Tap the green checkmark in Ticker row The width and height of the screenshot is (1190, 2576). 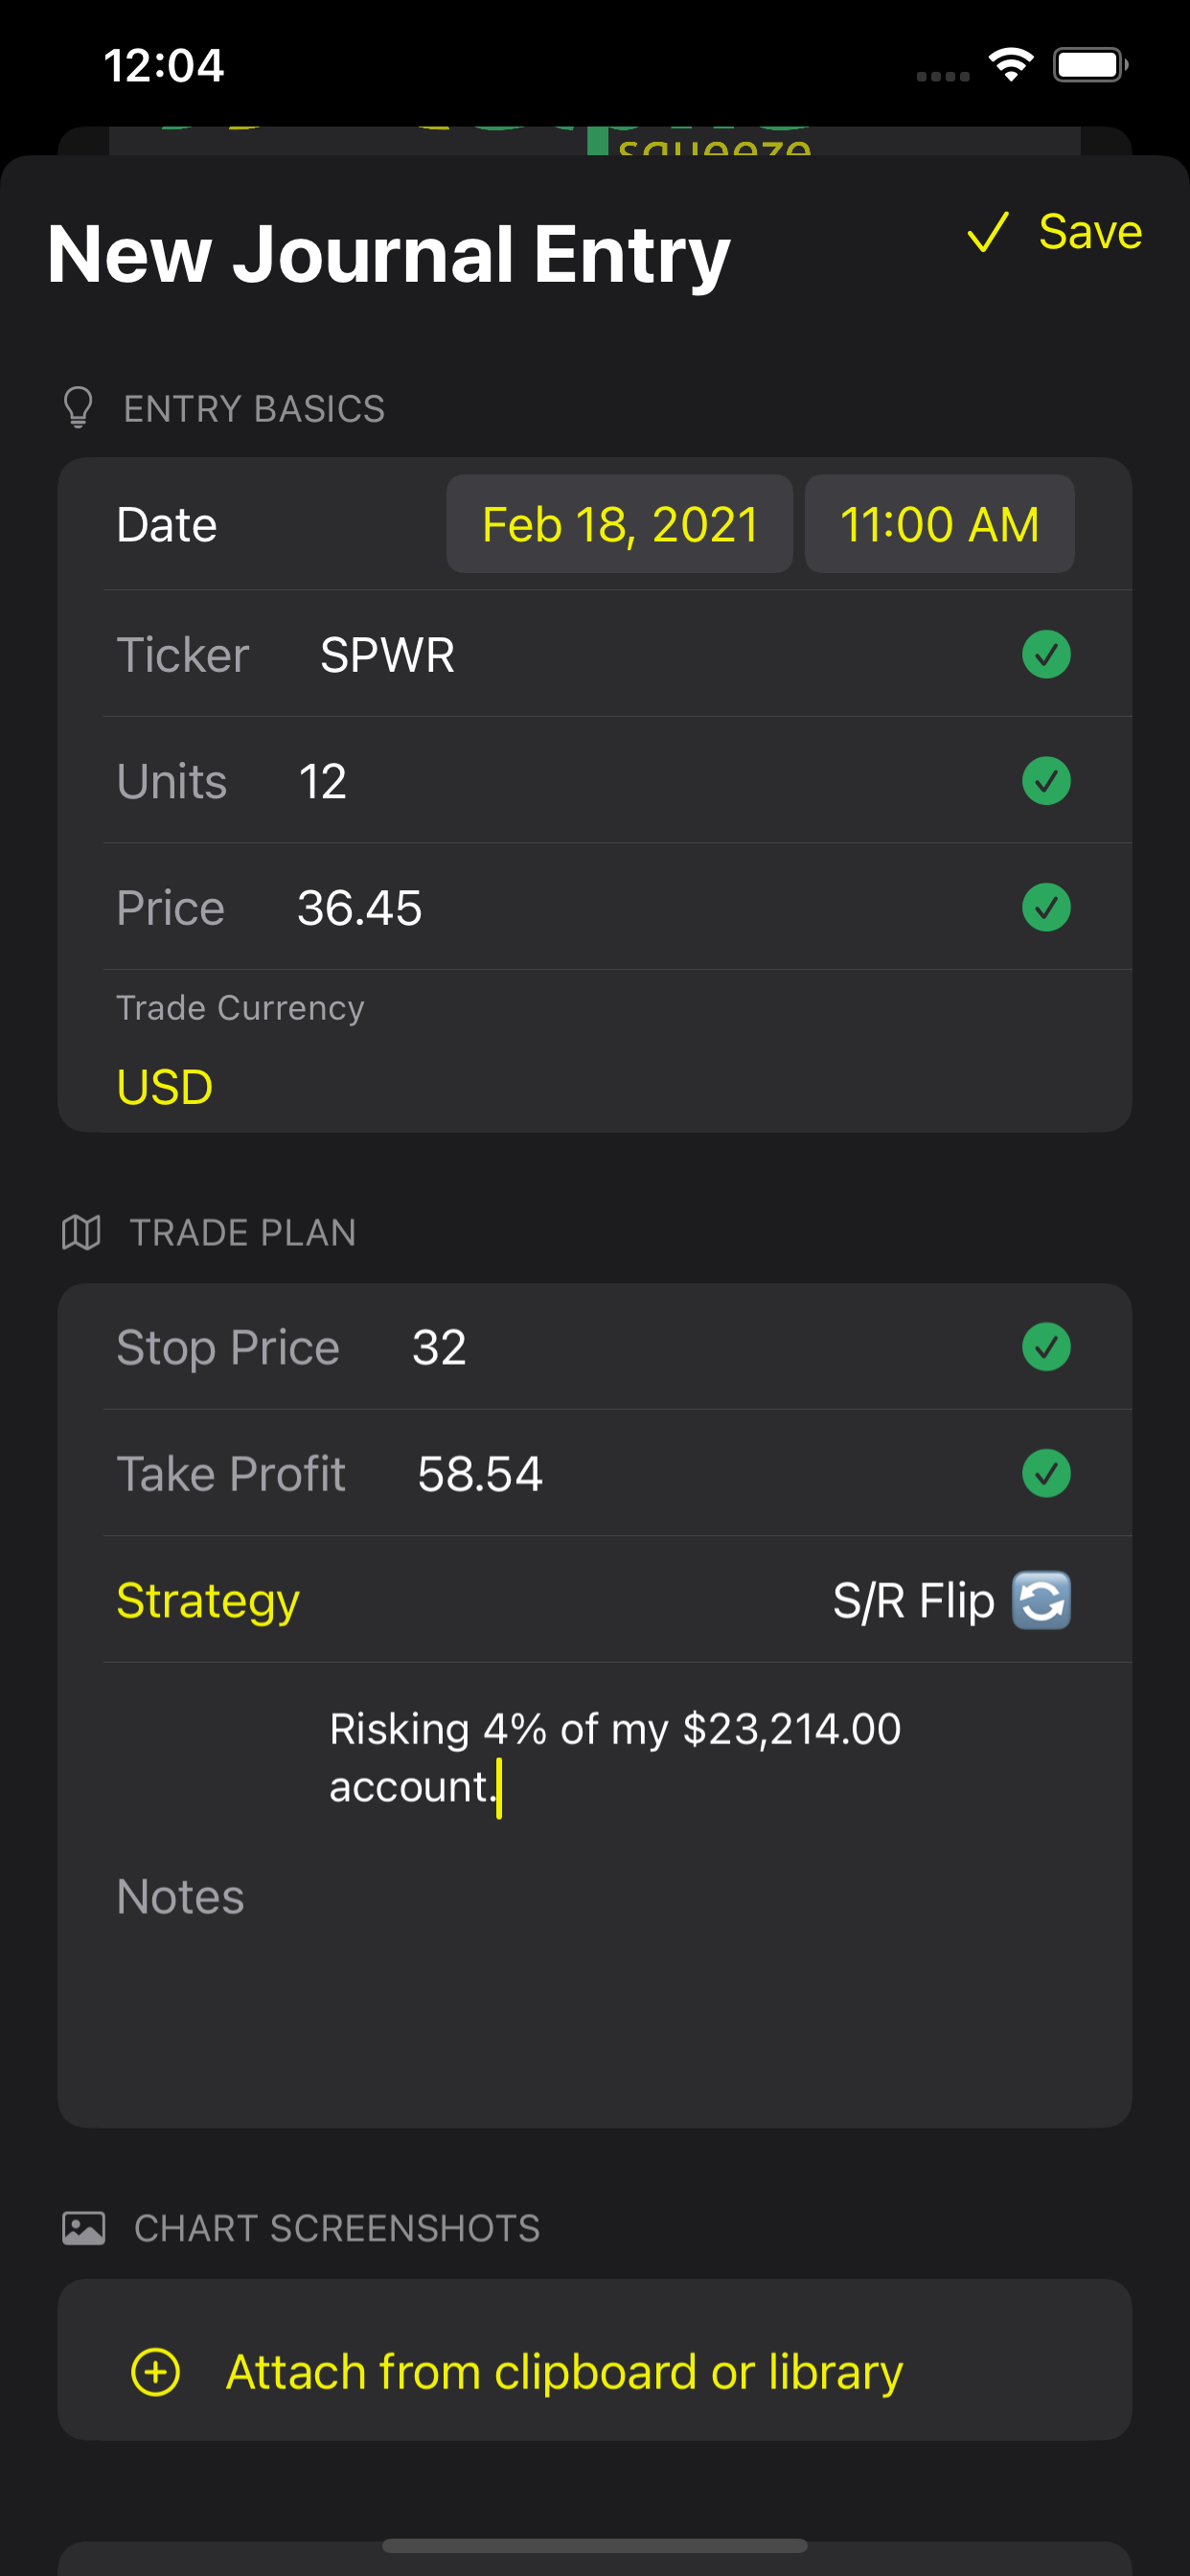pyautogui.click(x=1046, y=654)
